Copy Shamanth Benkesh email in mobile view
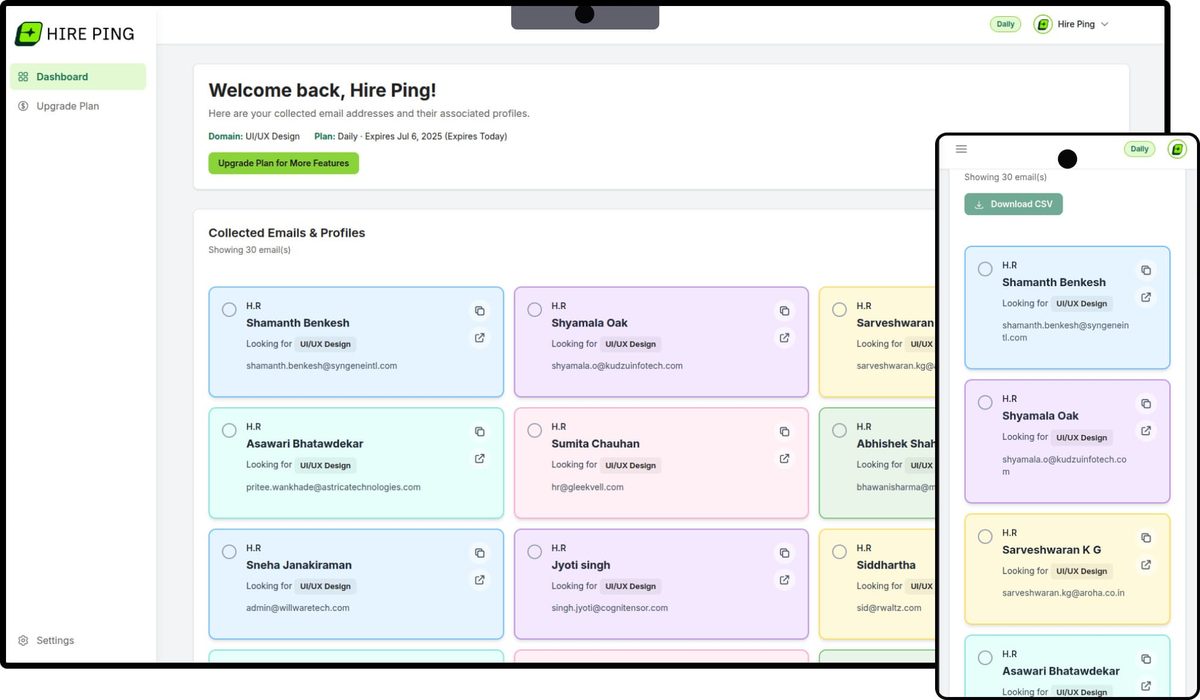Screen dimensions: 1200x700 [x=1146, y=270]
